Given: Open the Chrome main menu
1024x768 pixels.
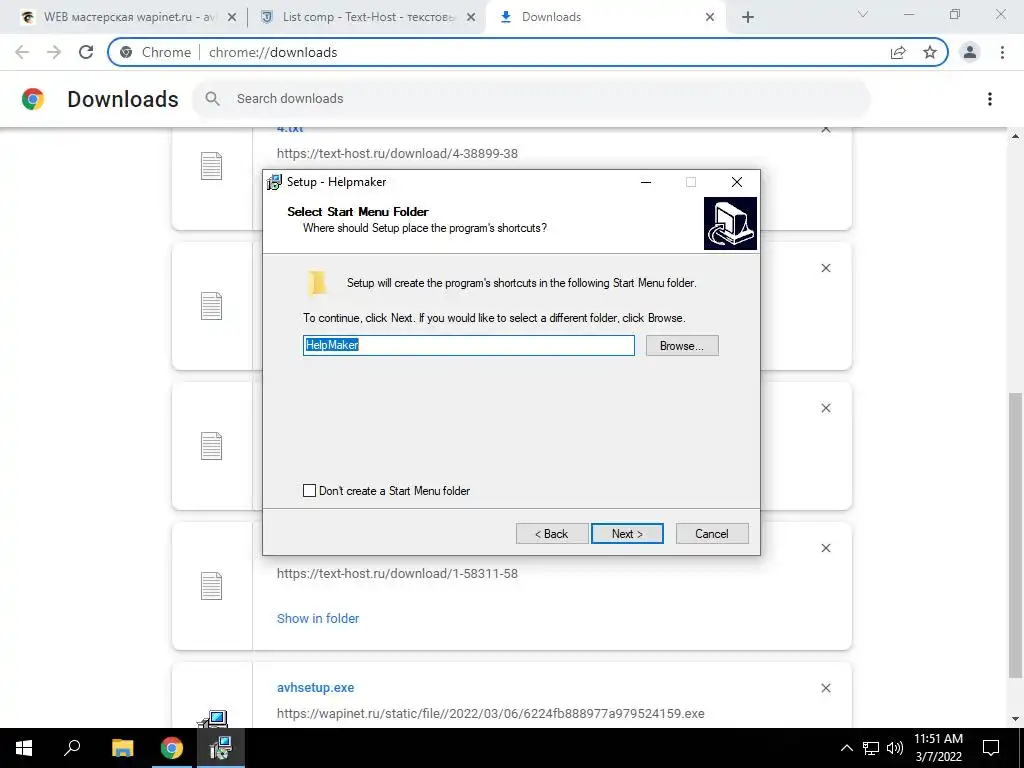Looking at the screenshot, I should click(1002, 52).
